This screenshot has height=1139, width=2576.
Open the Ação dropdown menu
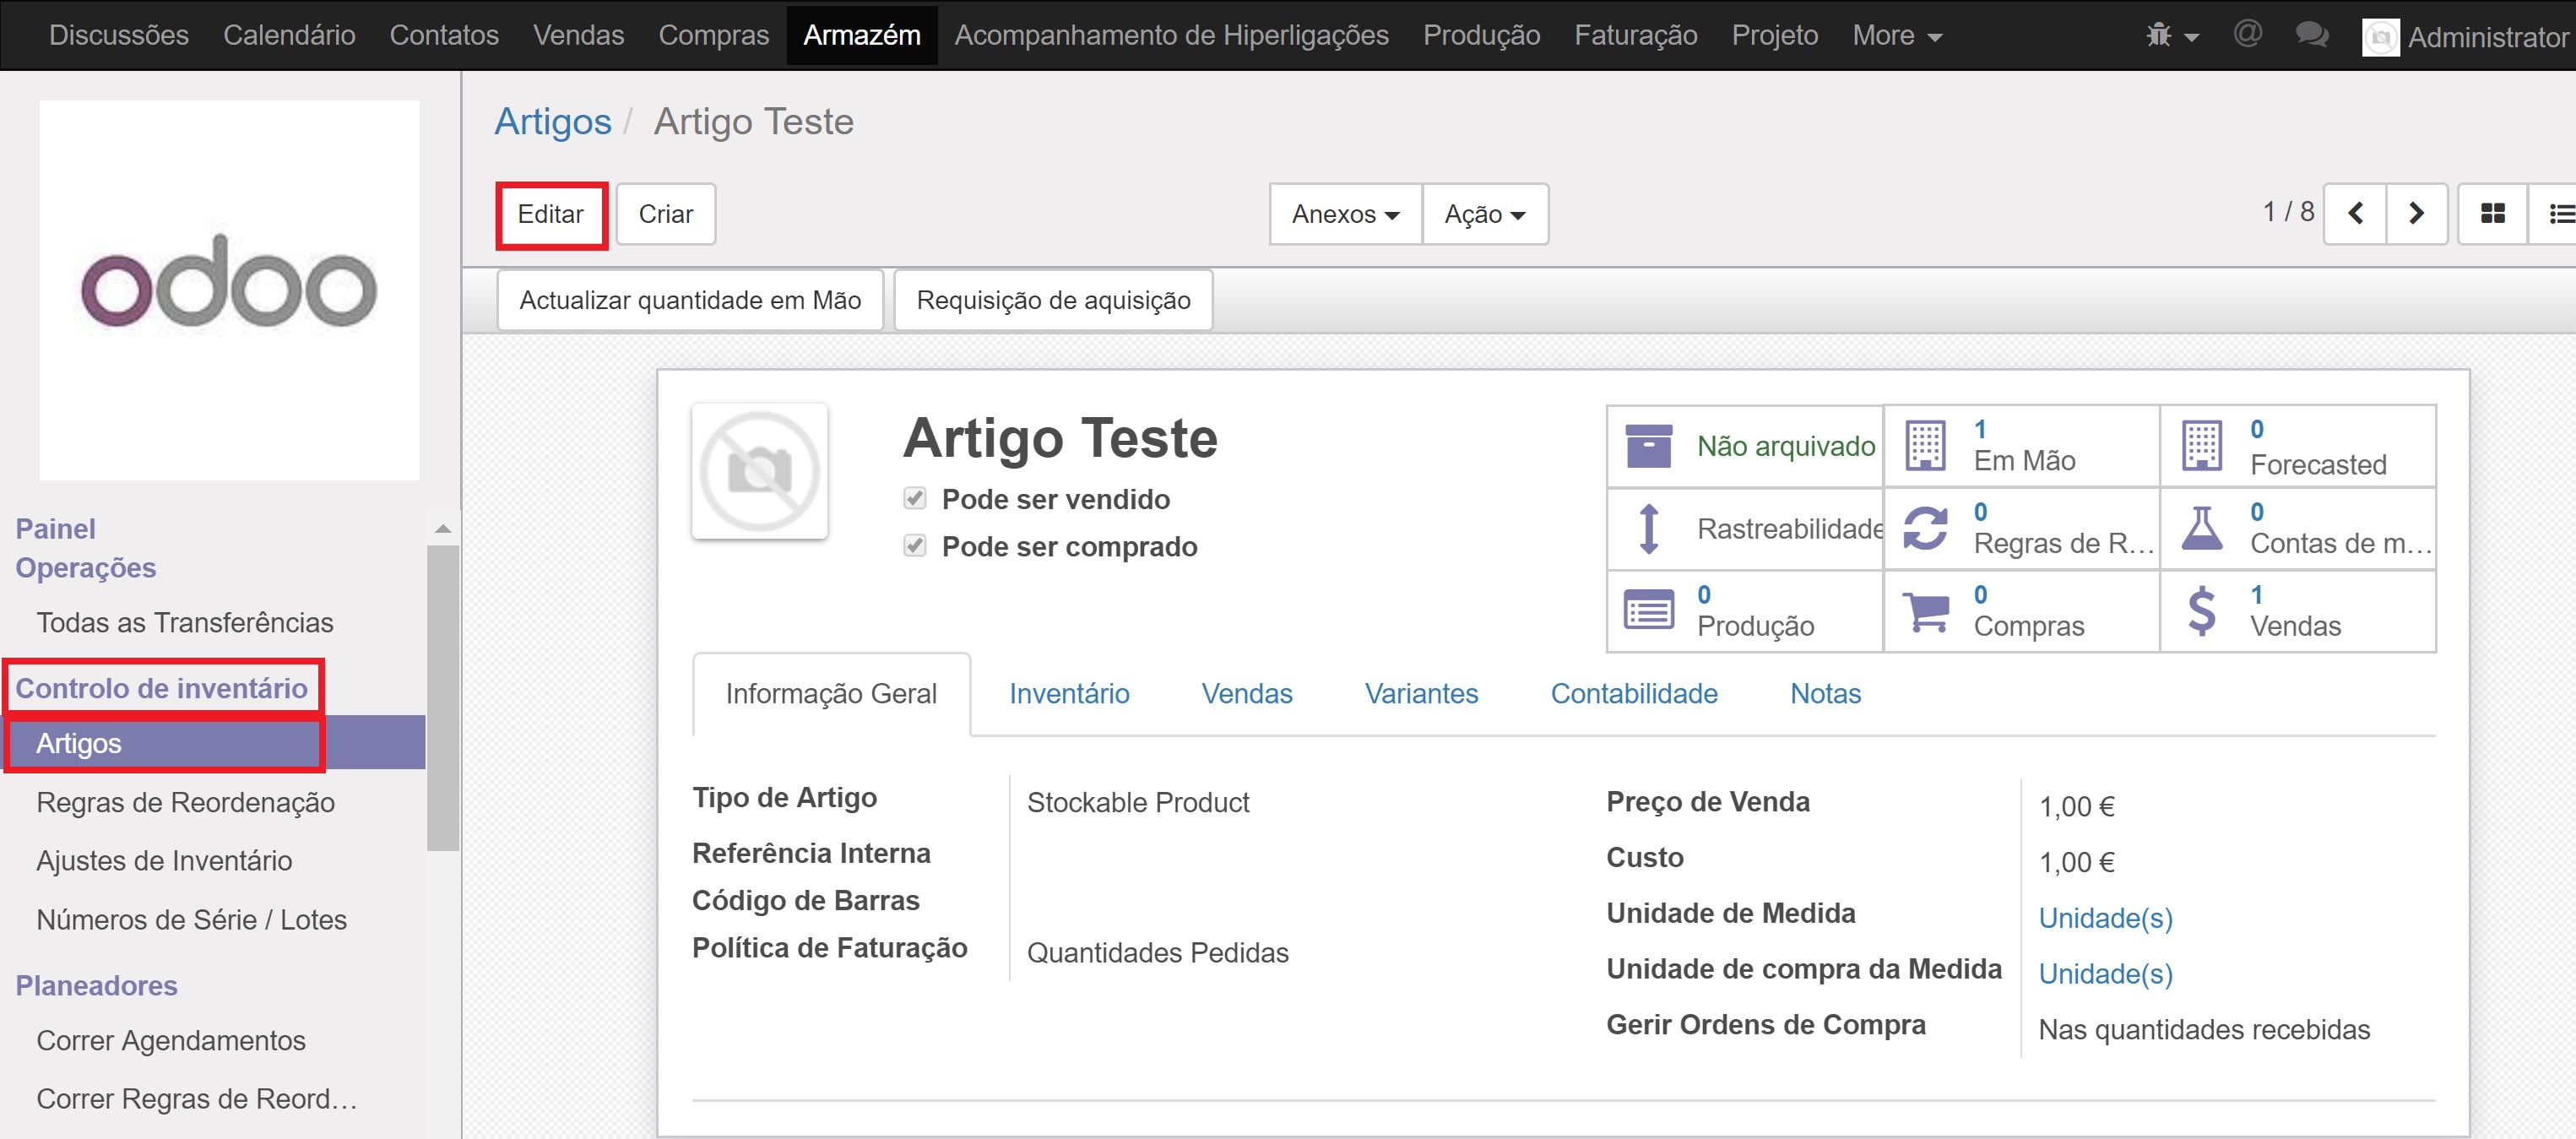coord(1484,214)
